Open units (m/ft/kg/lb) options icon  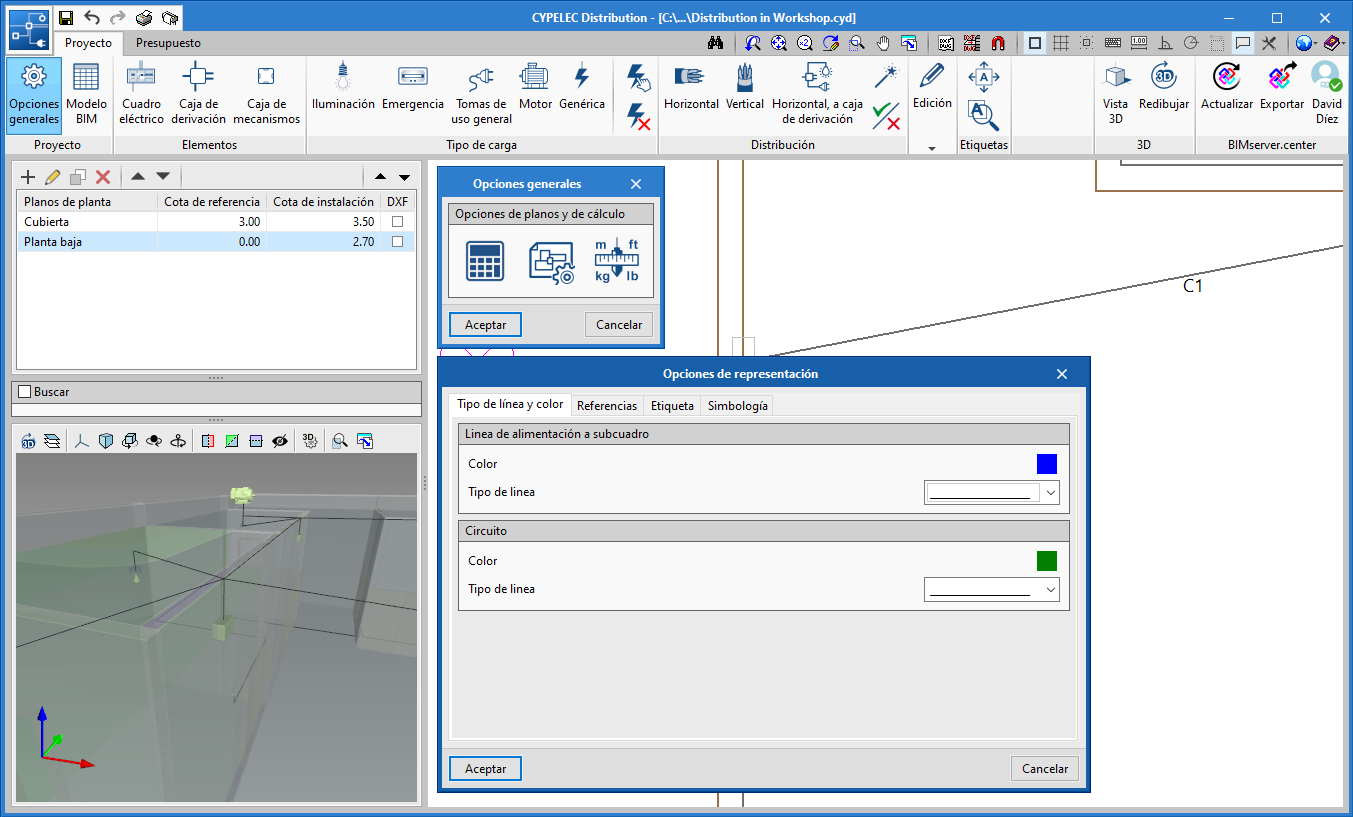(x=617, y=261)
